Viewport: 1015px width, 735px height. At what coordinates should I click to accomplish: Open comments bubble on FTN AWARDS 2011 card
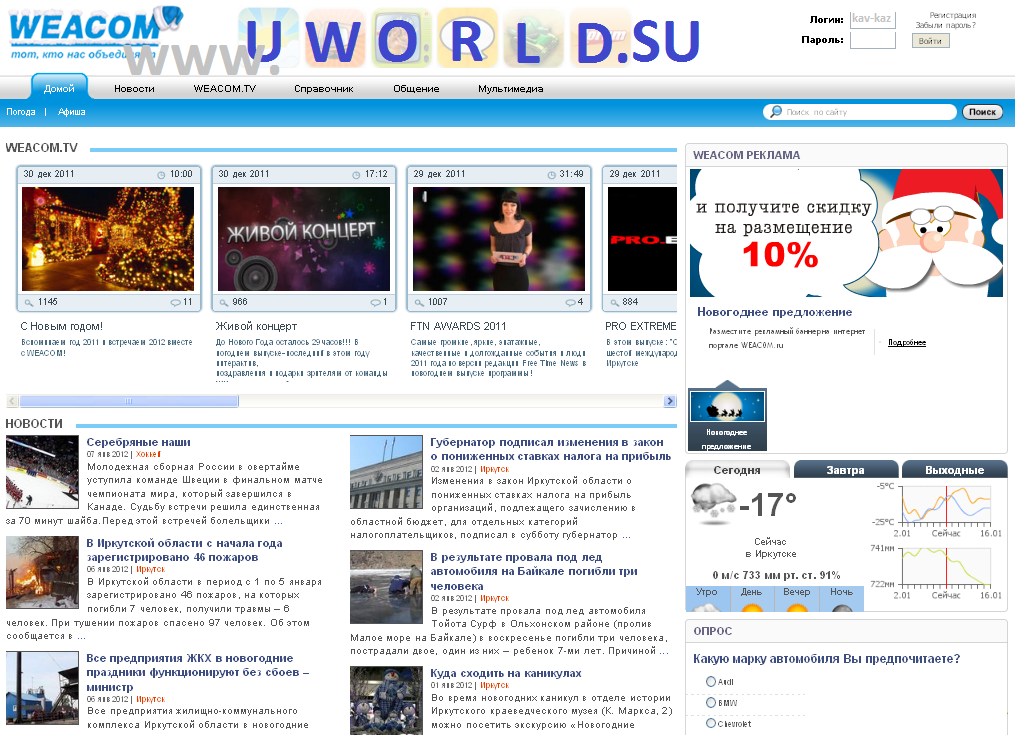coord(570,302)
